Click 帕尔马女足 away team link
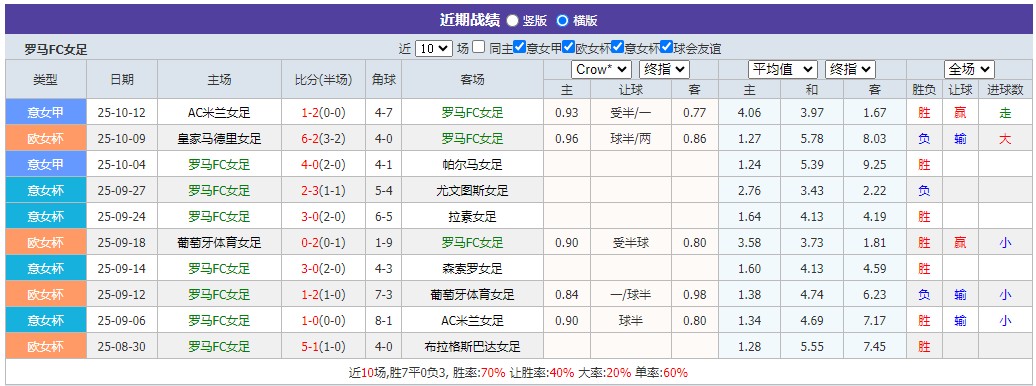1036x386 pixels. click(x=472, y=165)
